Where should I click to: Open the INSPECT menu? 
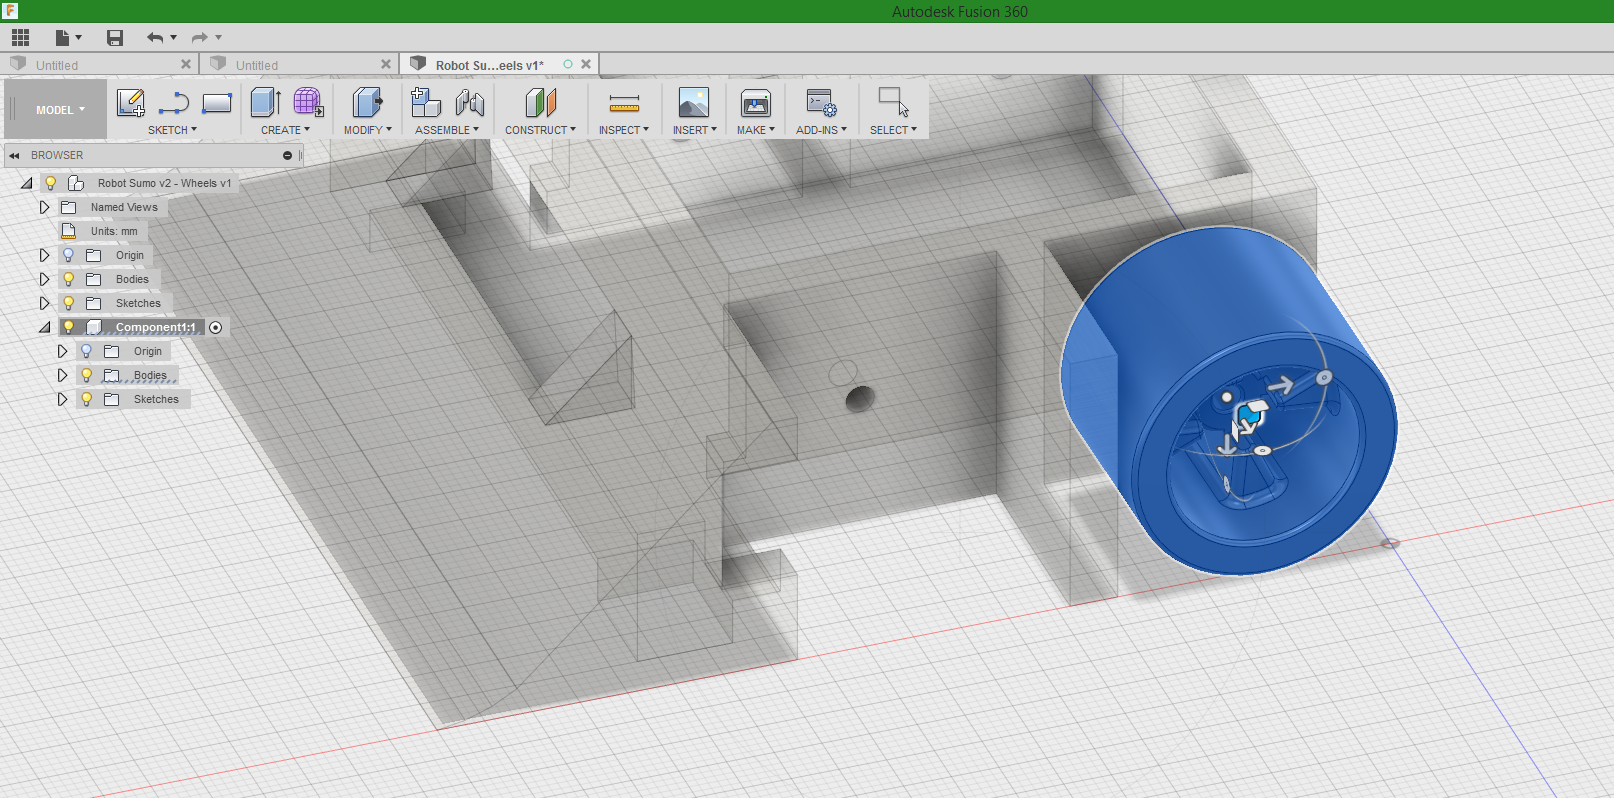pyautogui.click(x=623, y=130)
